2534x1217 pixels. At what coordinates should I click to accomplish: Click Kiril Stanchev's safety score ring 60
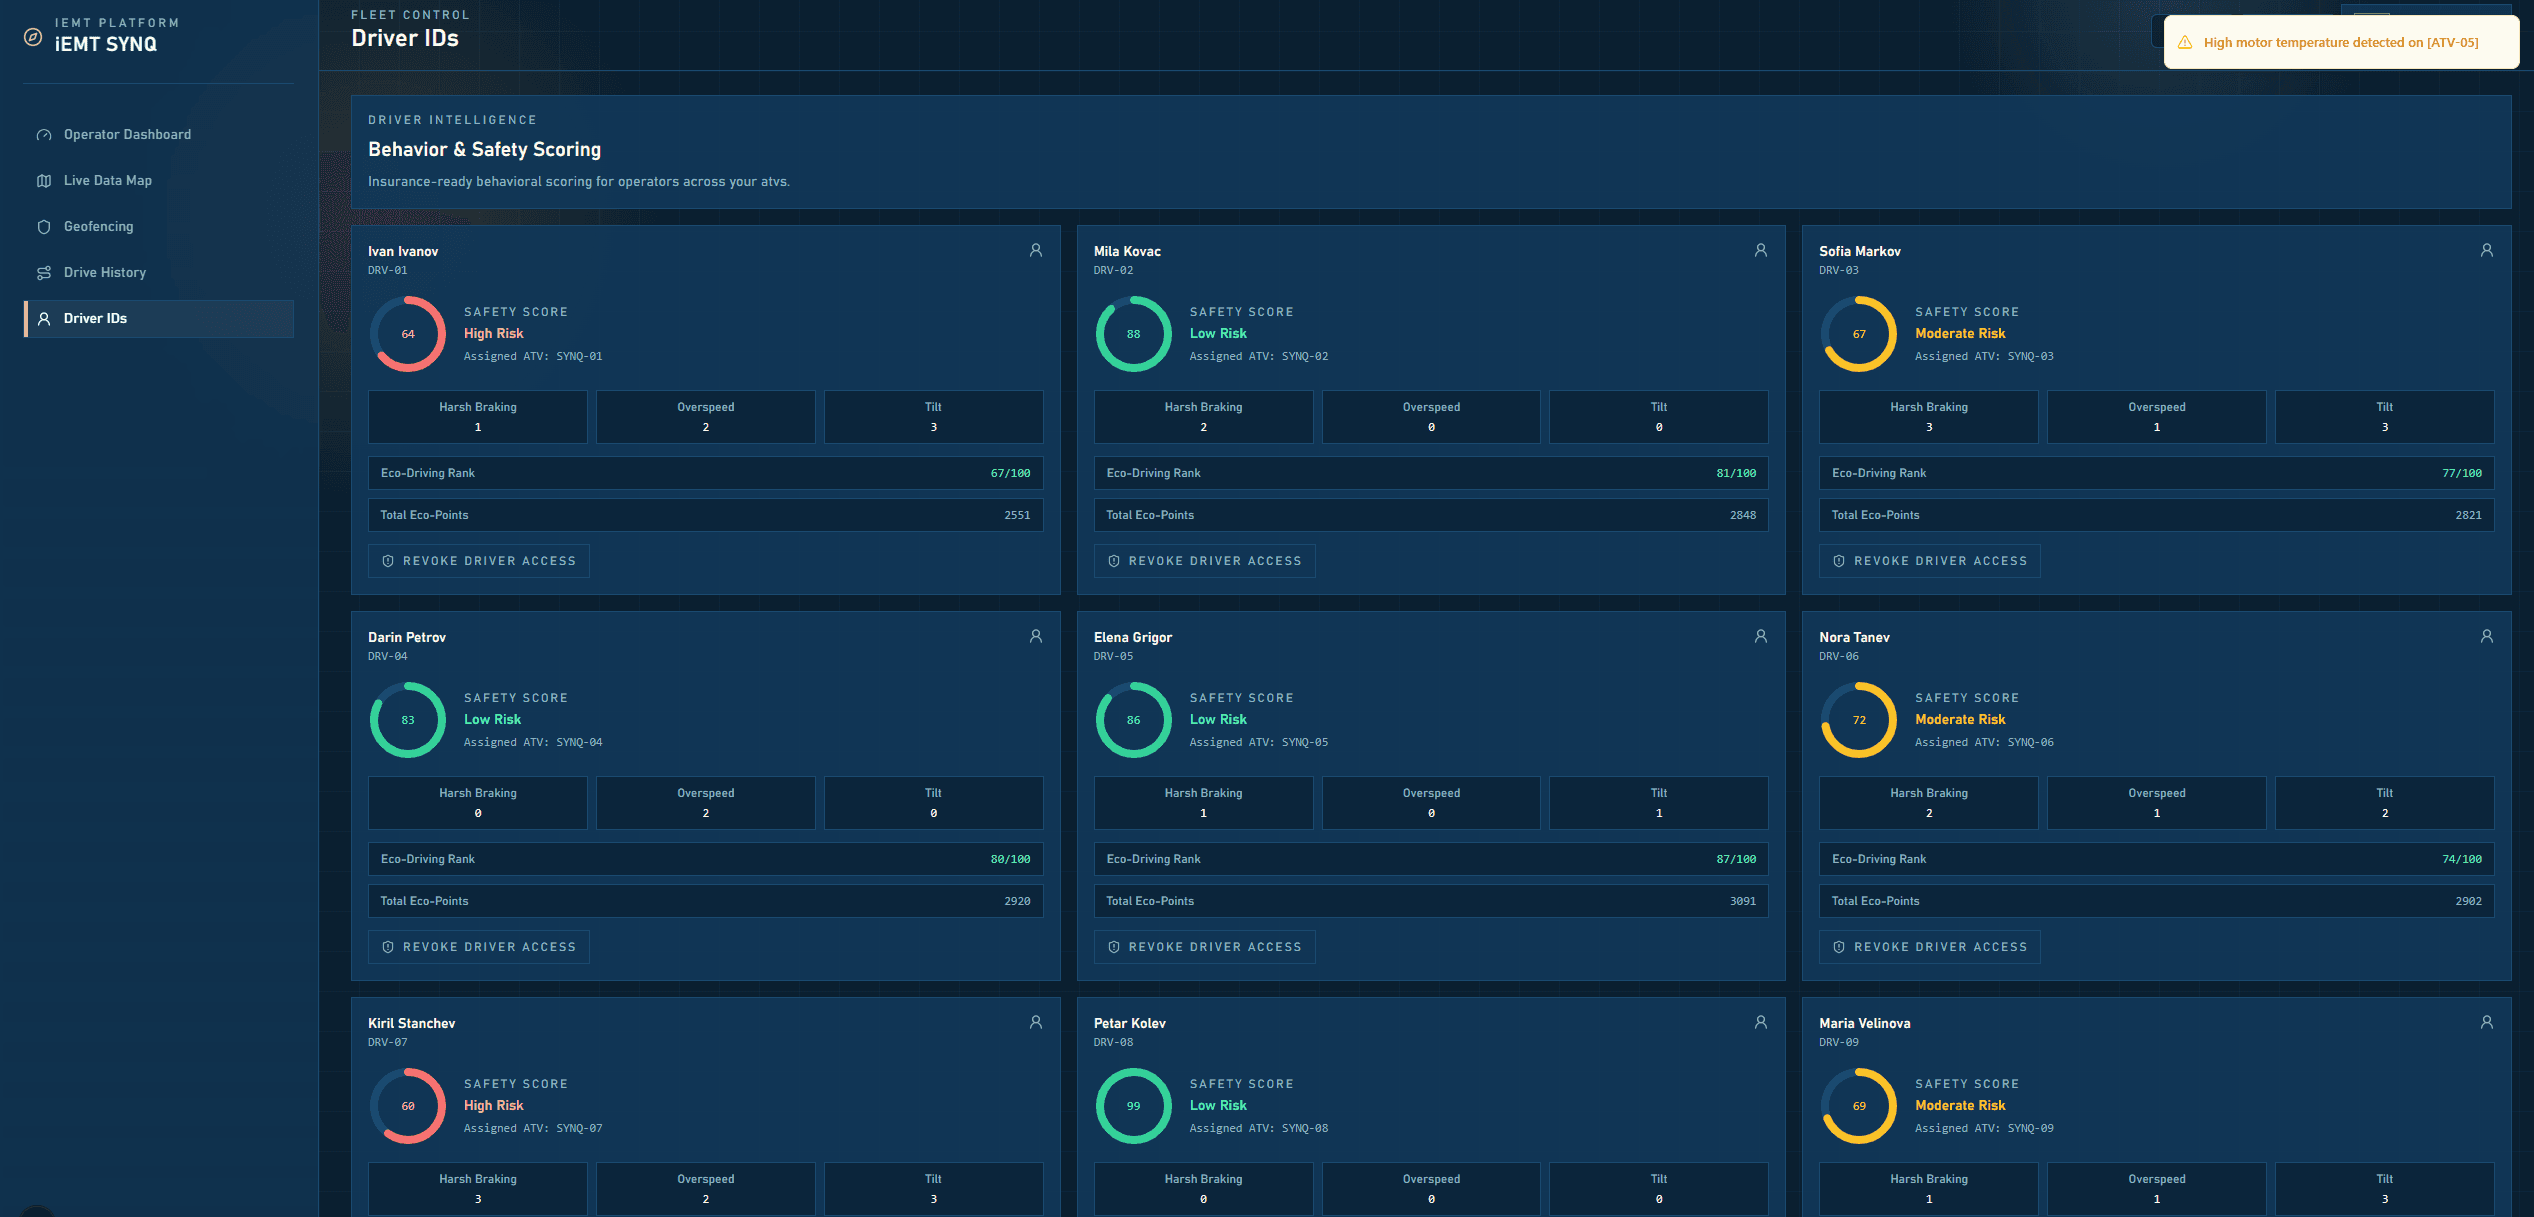(408, 1106)
